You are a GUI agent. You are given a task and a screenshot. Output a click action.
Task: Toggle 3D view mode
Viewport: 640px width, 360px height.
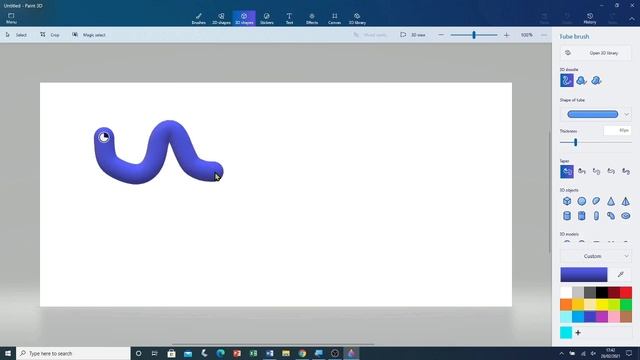413,35
